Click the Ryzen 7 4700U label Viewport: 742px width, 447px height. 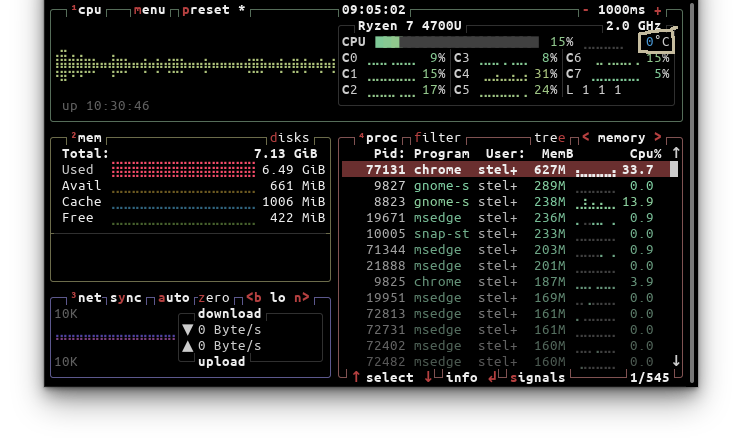point(409,26)
